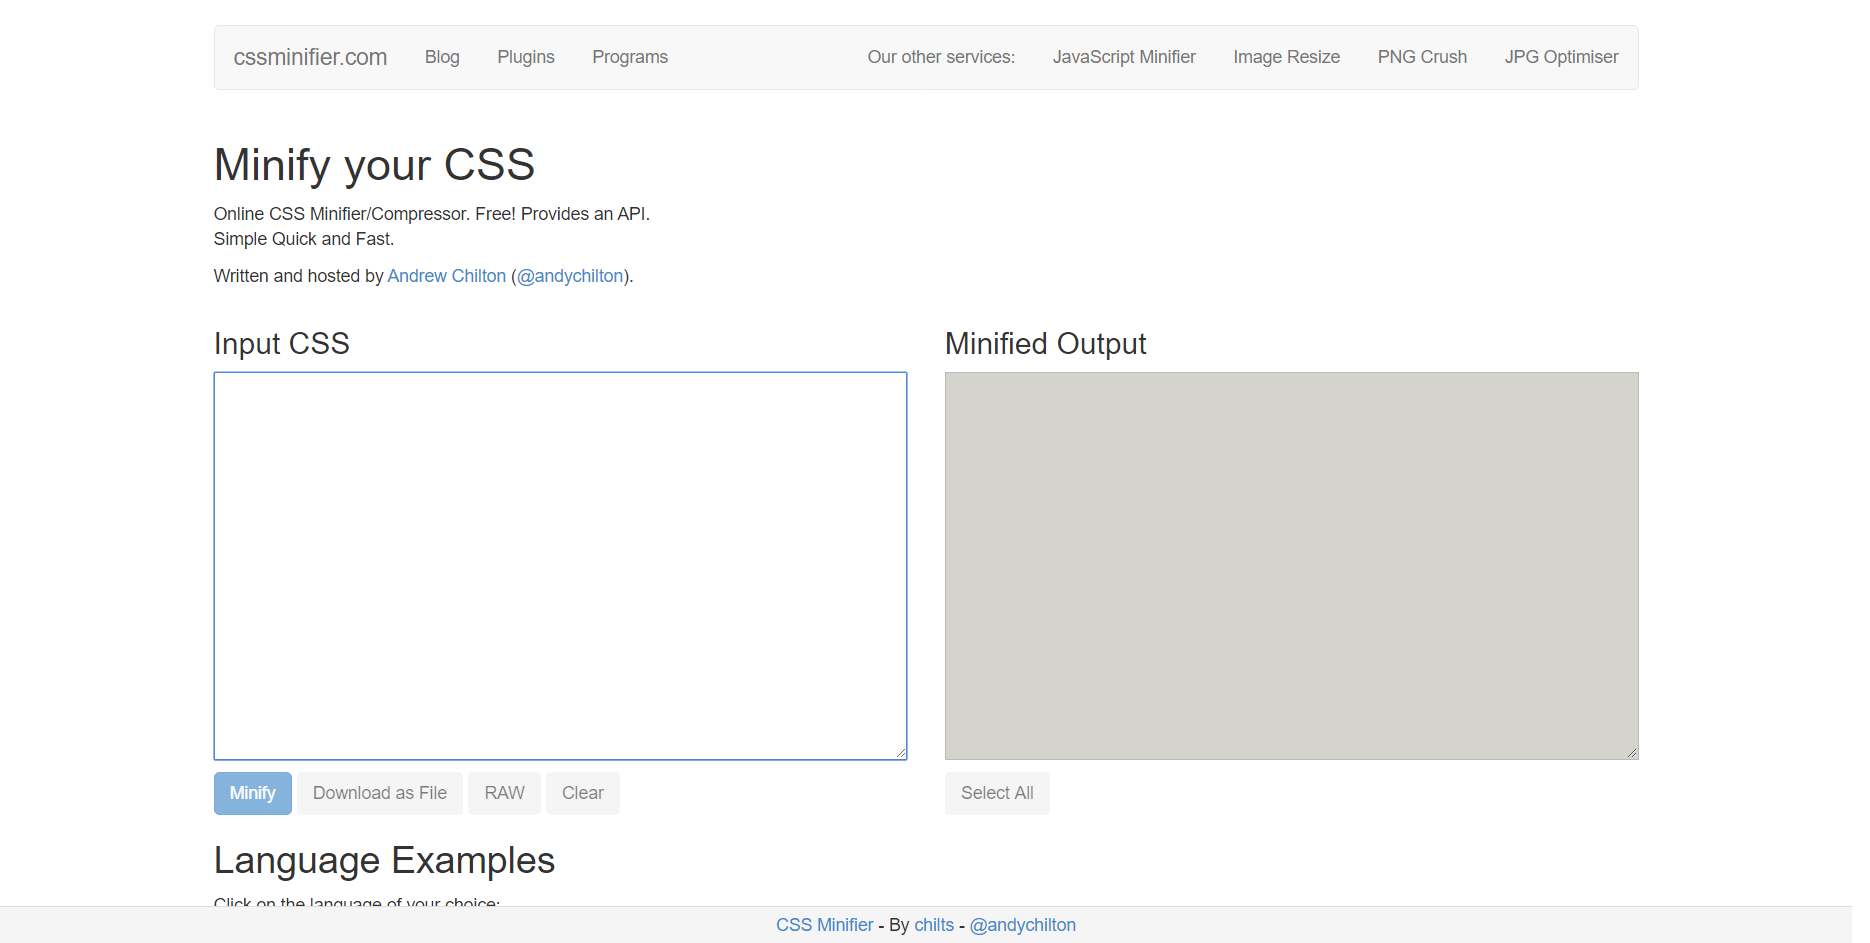Open the JPG Optimiser service link

pos(1561,57)
